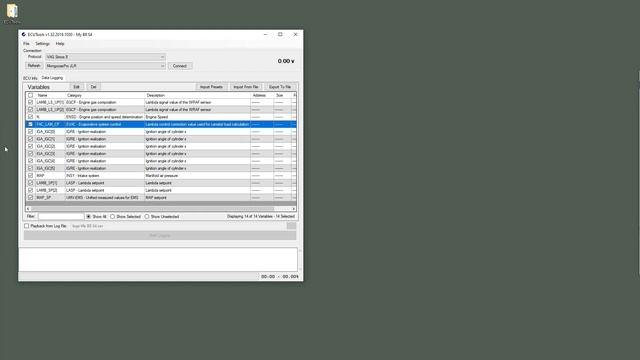This screenshot has width=640, height=360.
Task: Select the Show All radio button
Action: pos(89,216)
